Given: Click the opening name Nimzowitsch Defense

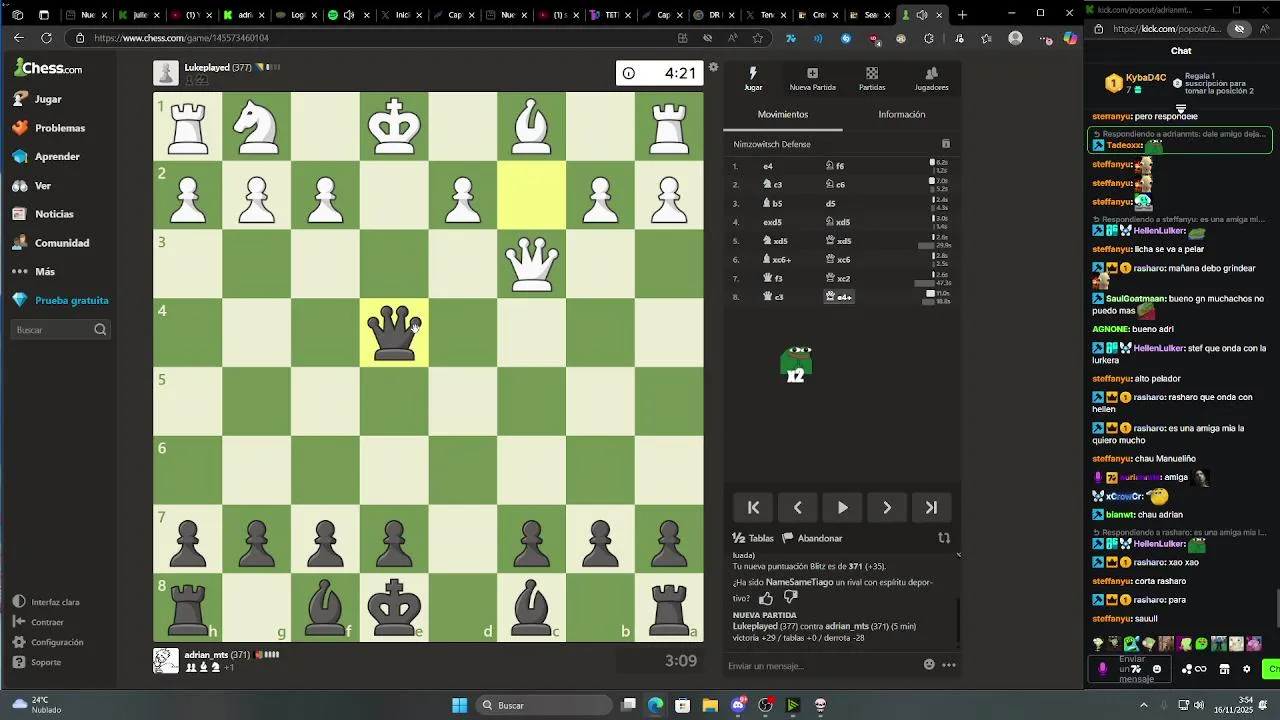Looking at the screenshot, I should (772, 144).
